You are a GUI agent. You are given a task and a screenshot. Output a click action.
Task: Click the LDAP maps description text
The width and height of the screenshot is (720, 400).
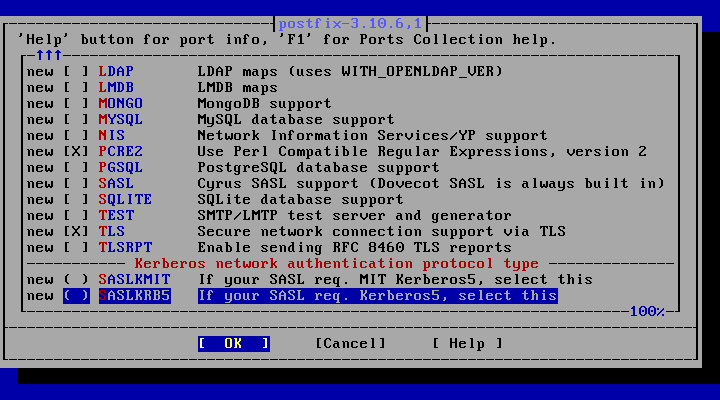pyautogui.click(x=350, y=72)
